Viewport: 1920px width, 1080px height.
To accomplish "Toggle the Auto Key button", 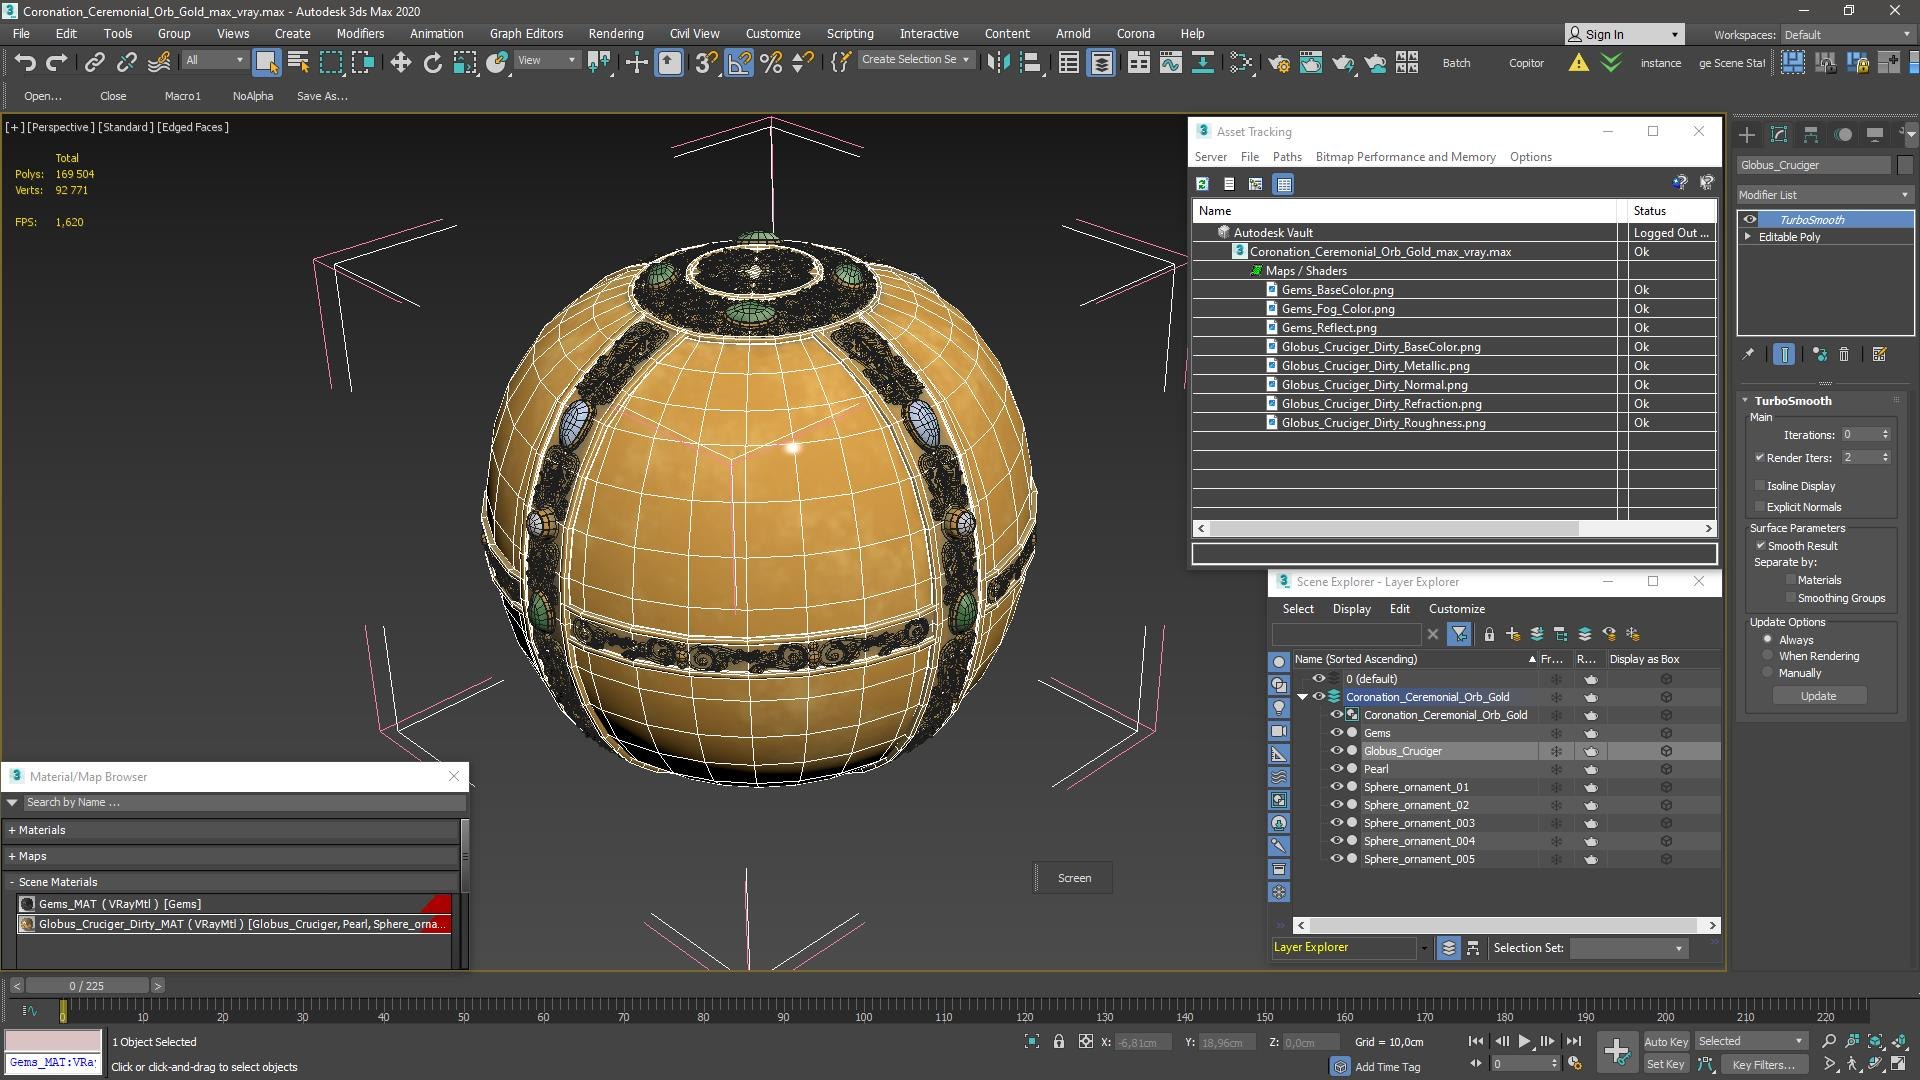I will click(1665, 1042).
